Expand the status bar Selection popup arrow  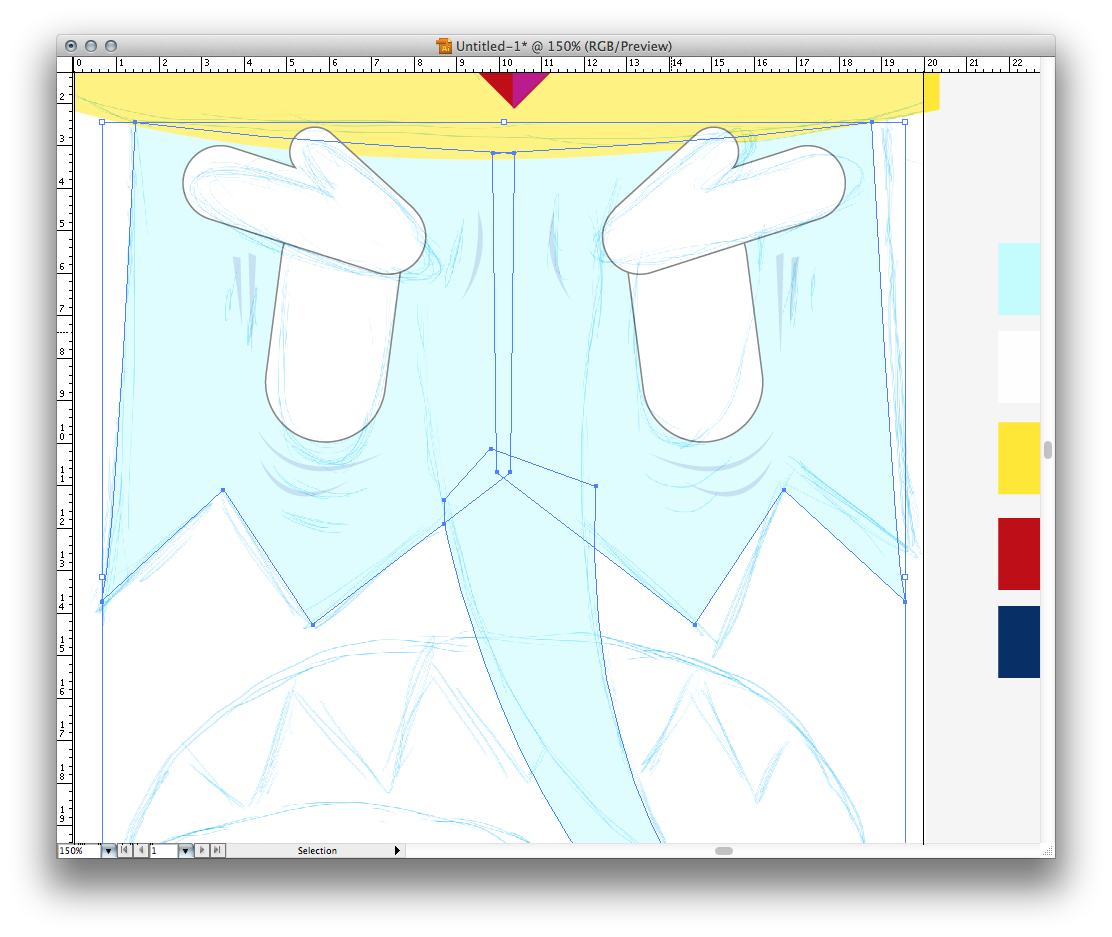pos(397,851)
